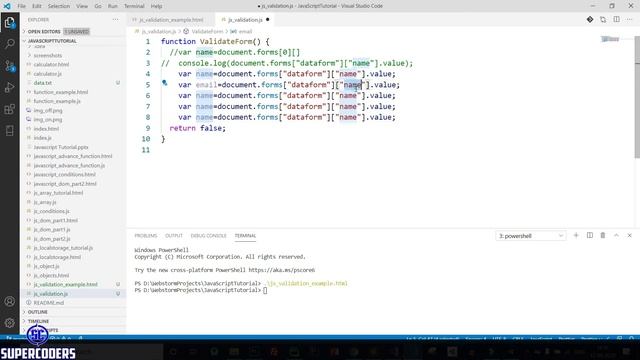Open the bookmark-style view below Extensions
The height and width of the screenshot is (360, 640).
[9, 131]
